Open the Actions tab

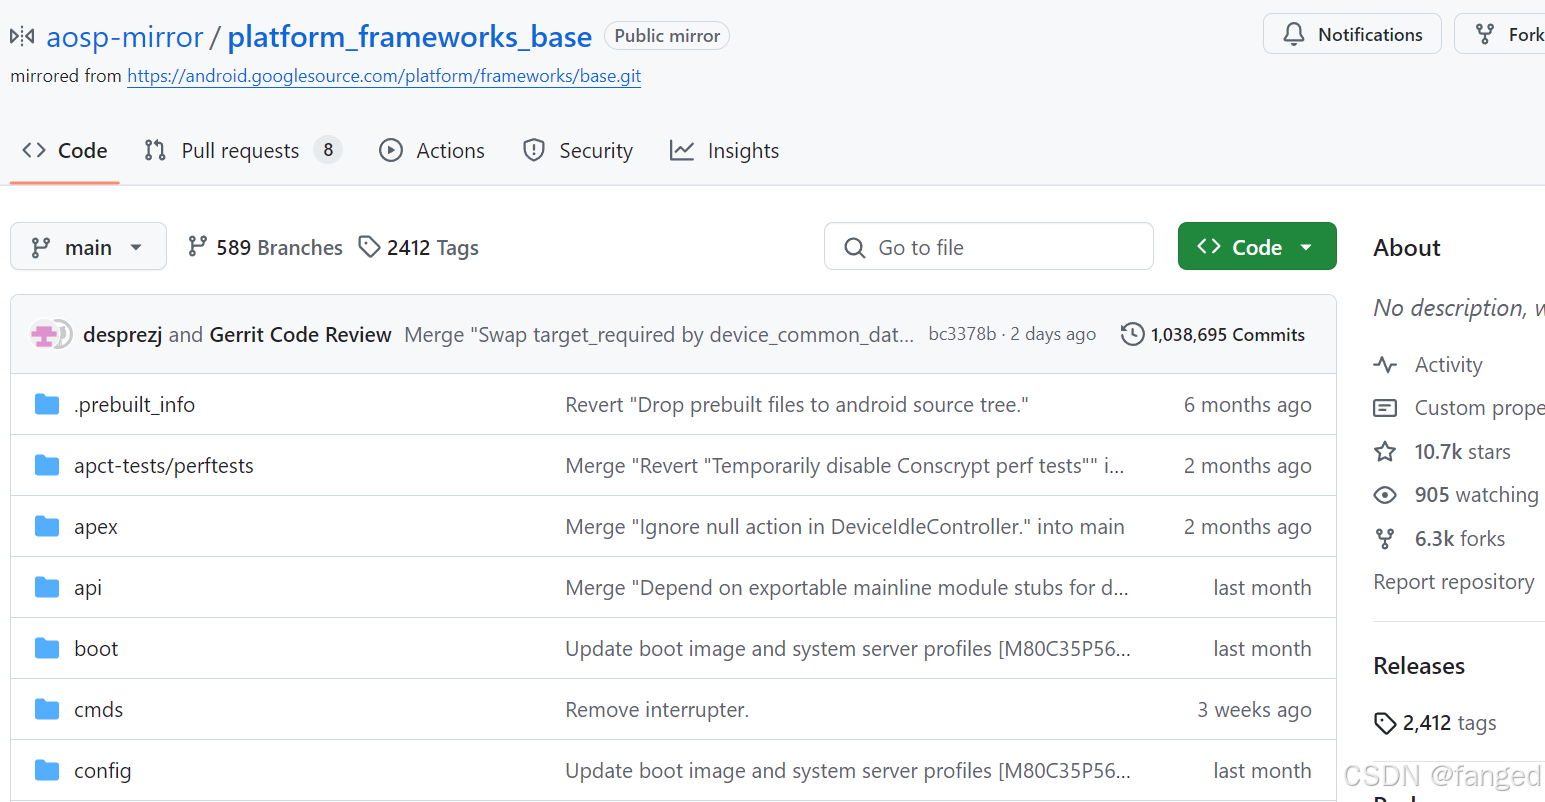pyautogui.click(x=432, y=151)
